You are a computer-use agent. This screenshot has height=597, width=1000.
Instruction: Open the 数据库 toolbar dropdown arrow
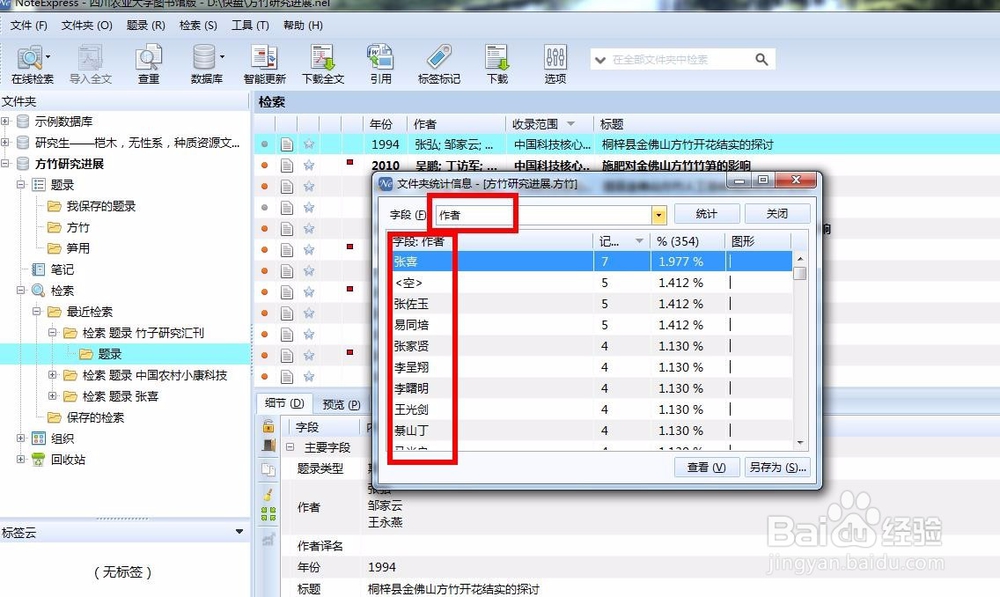222,57
